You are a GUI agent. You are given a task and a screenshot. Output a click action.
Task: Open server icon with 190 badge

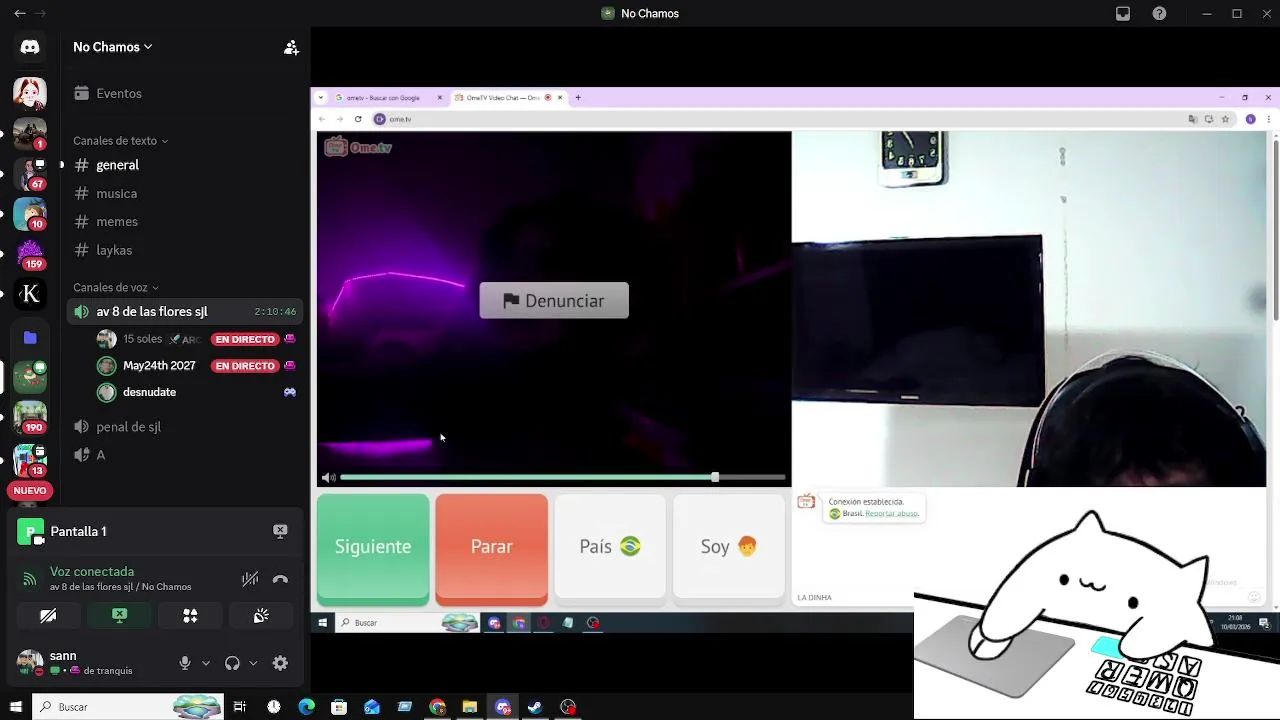30,416
